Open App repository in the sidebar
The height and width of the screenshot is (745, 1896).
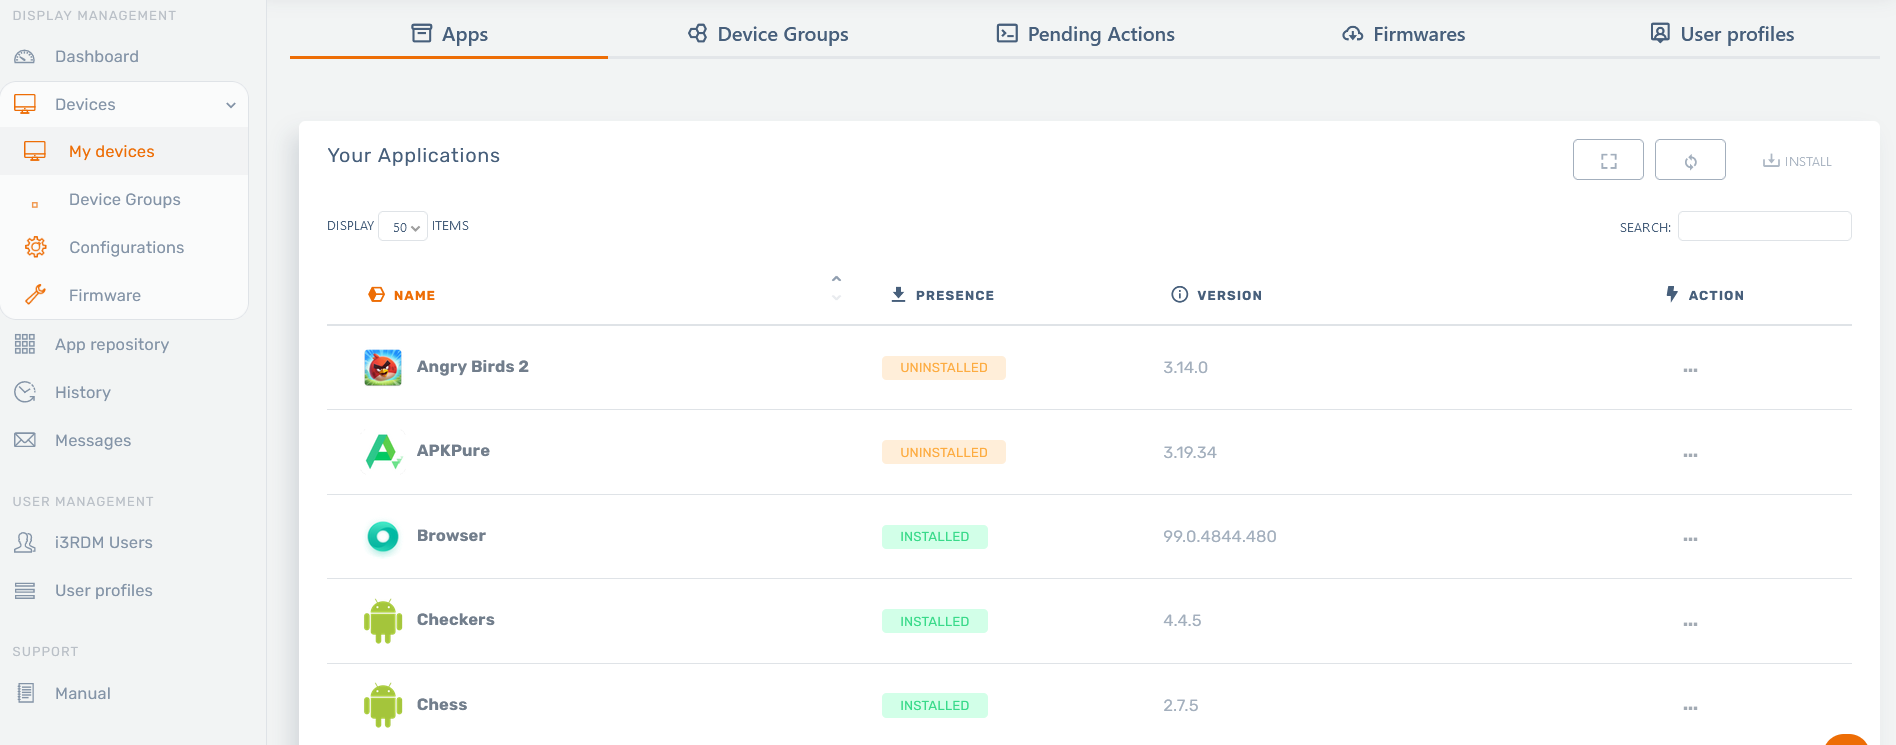[x=111, y=345]
